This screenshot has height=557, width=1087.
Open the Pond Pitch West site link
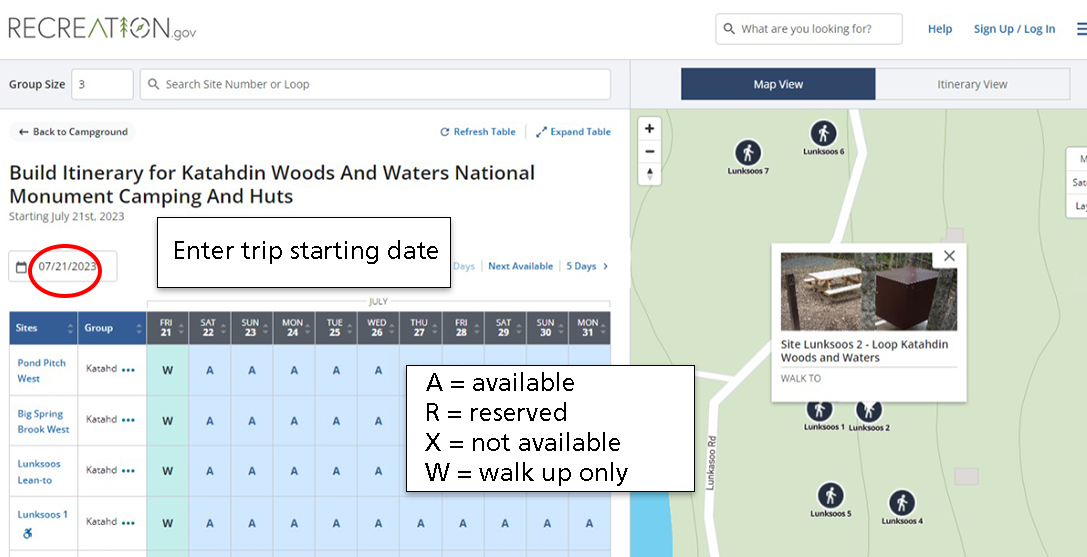(42, 370)
